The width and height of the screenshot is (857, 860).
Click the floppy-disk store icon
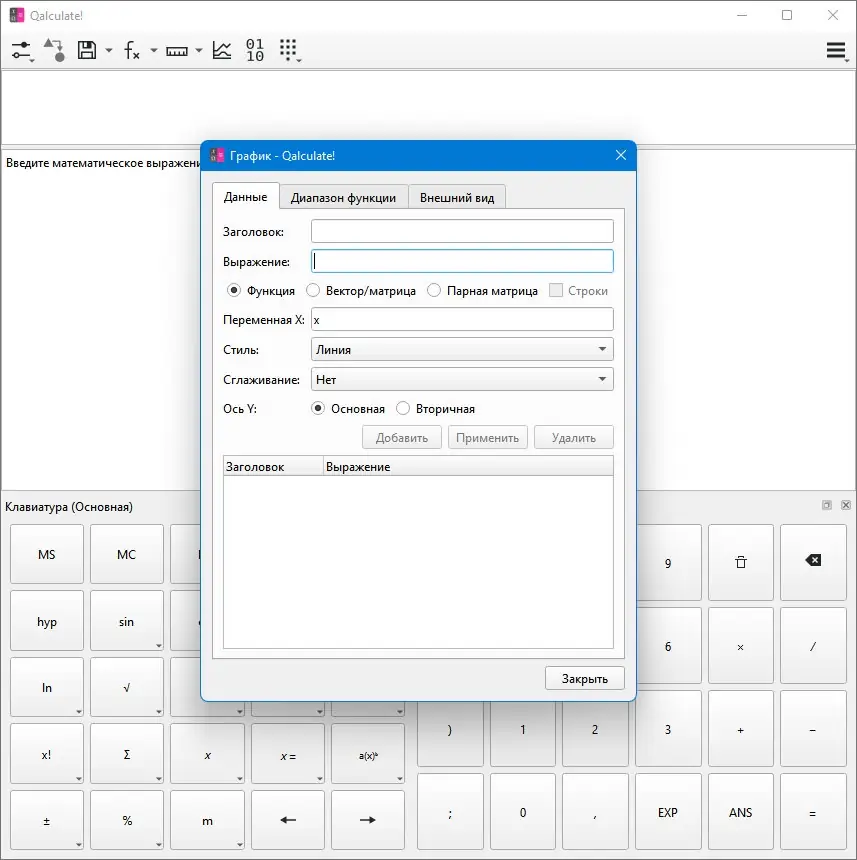coord(87,50)
